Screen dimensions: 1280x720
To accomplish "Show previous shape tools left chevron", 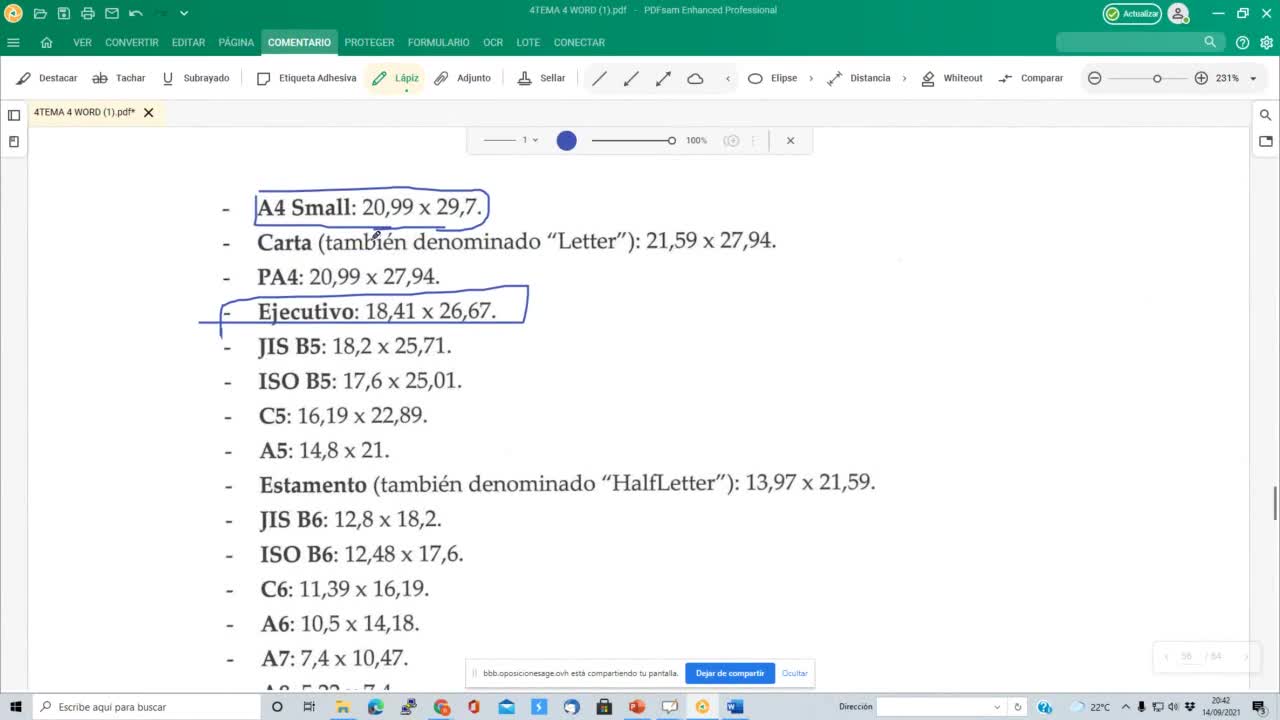I will click(727, 78).
